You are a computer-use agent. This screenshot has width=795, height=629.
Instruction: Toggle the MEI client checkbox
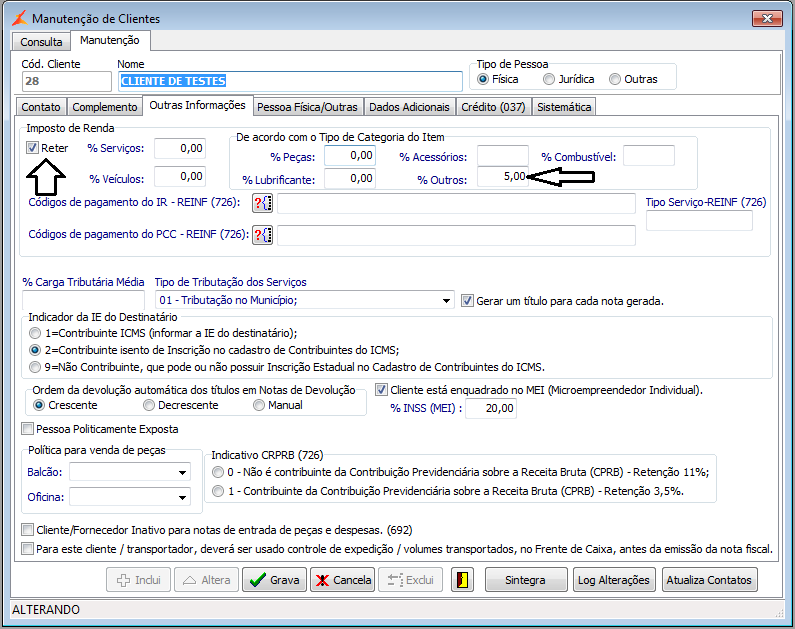click(x=381, y=390)
